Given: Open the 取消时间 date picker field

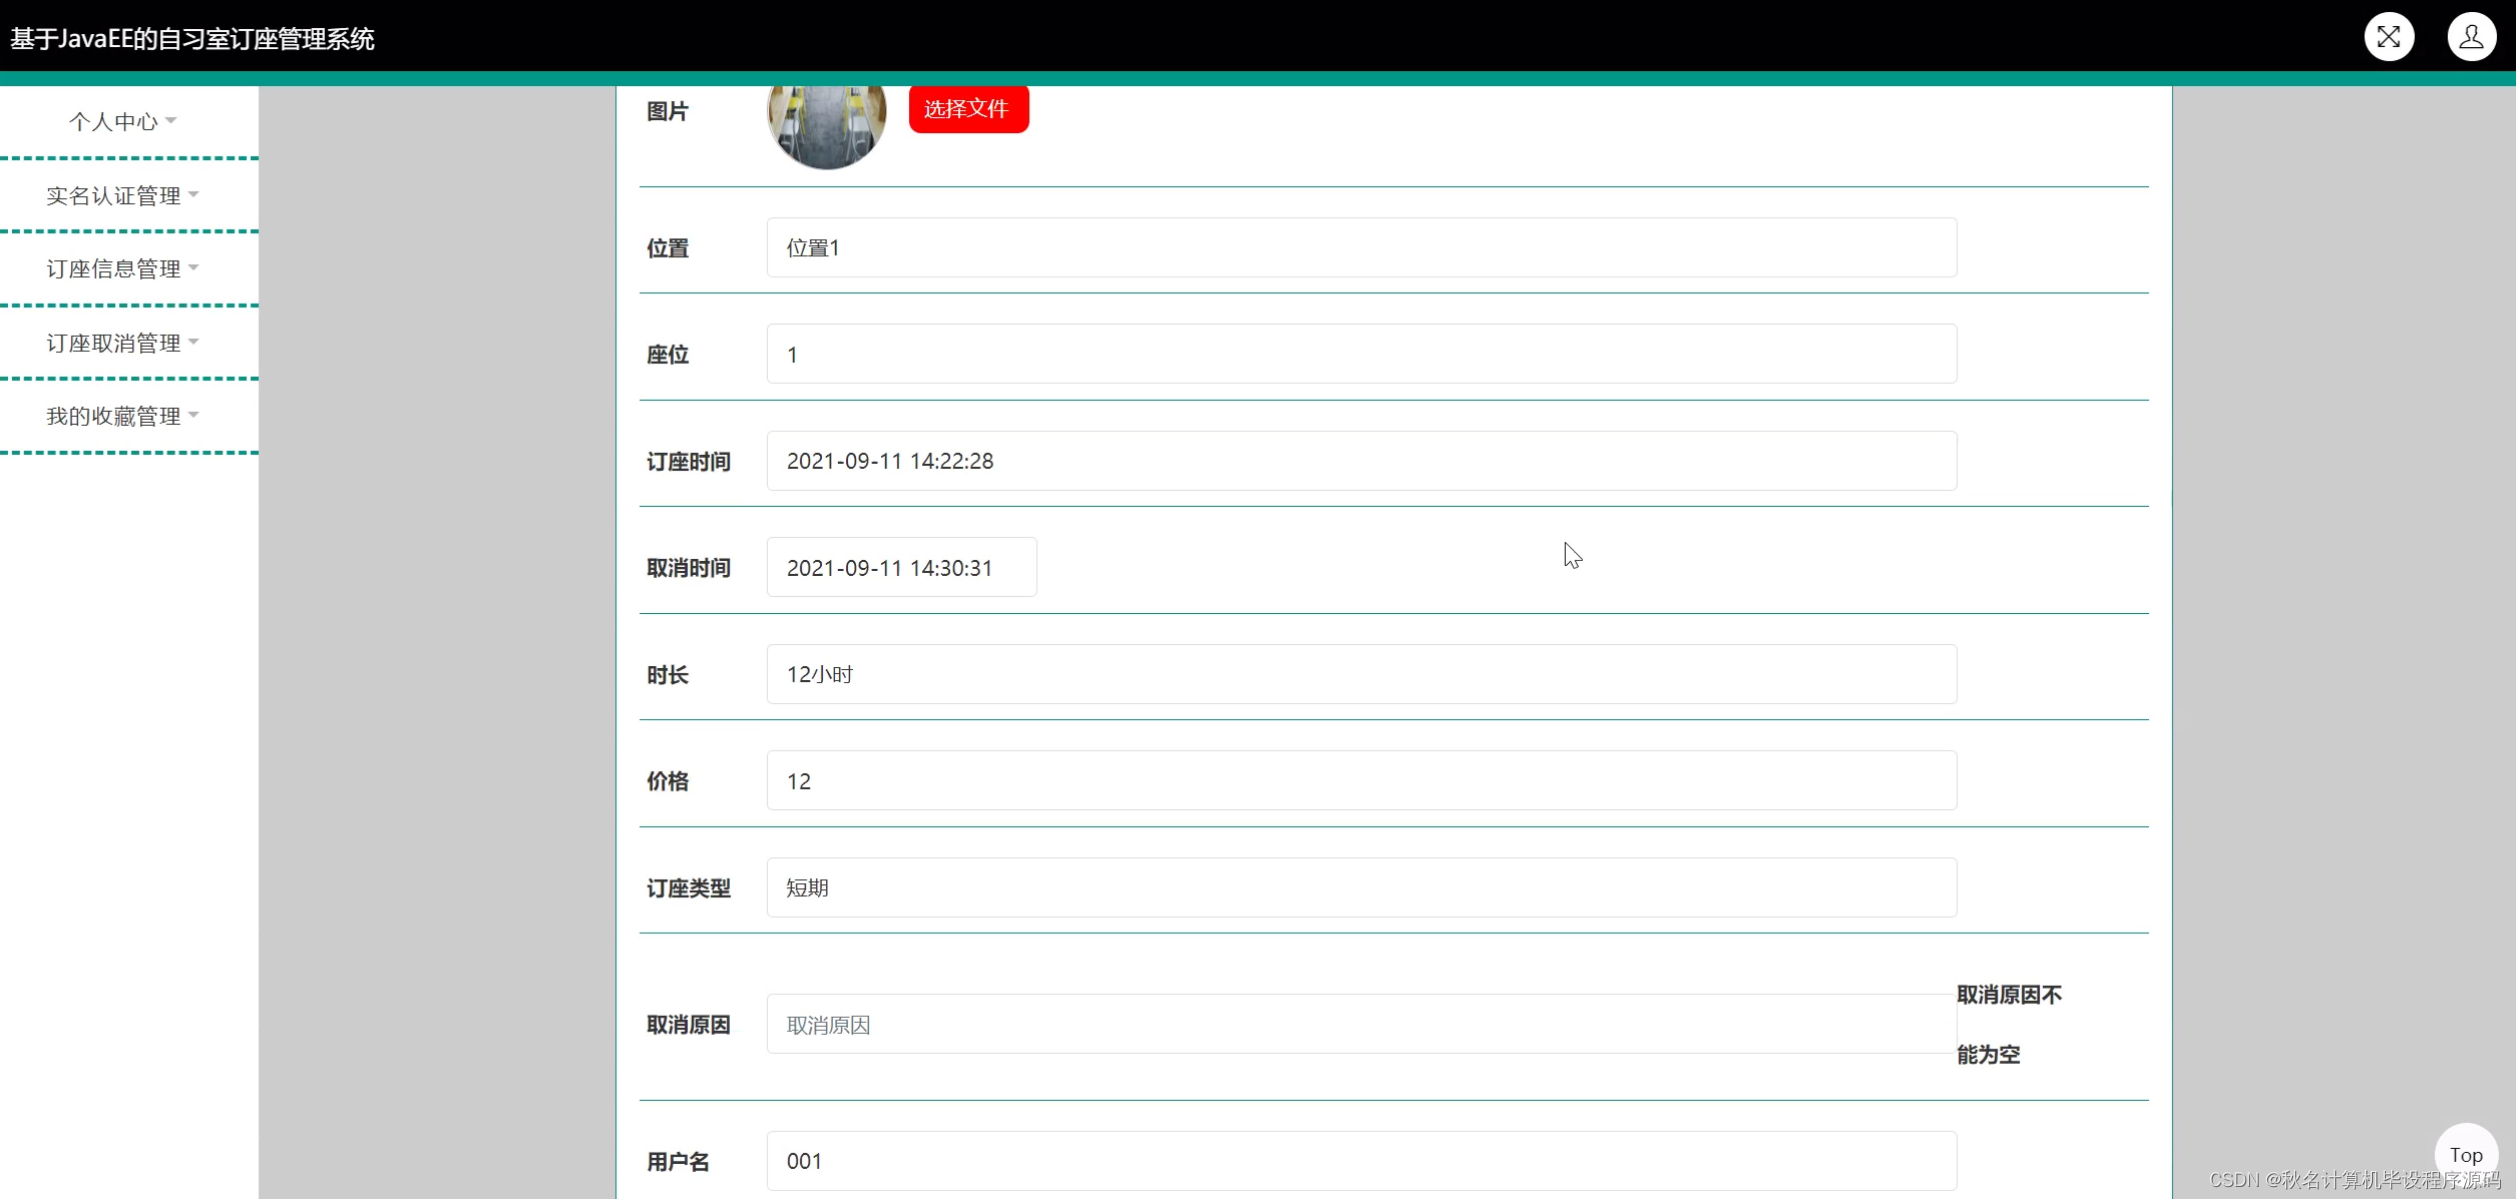Looking at the screenshot, I should tap(900, 567).
